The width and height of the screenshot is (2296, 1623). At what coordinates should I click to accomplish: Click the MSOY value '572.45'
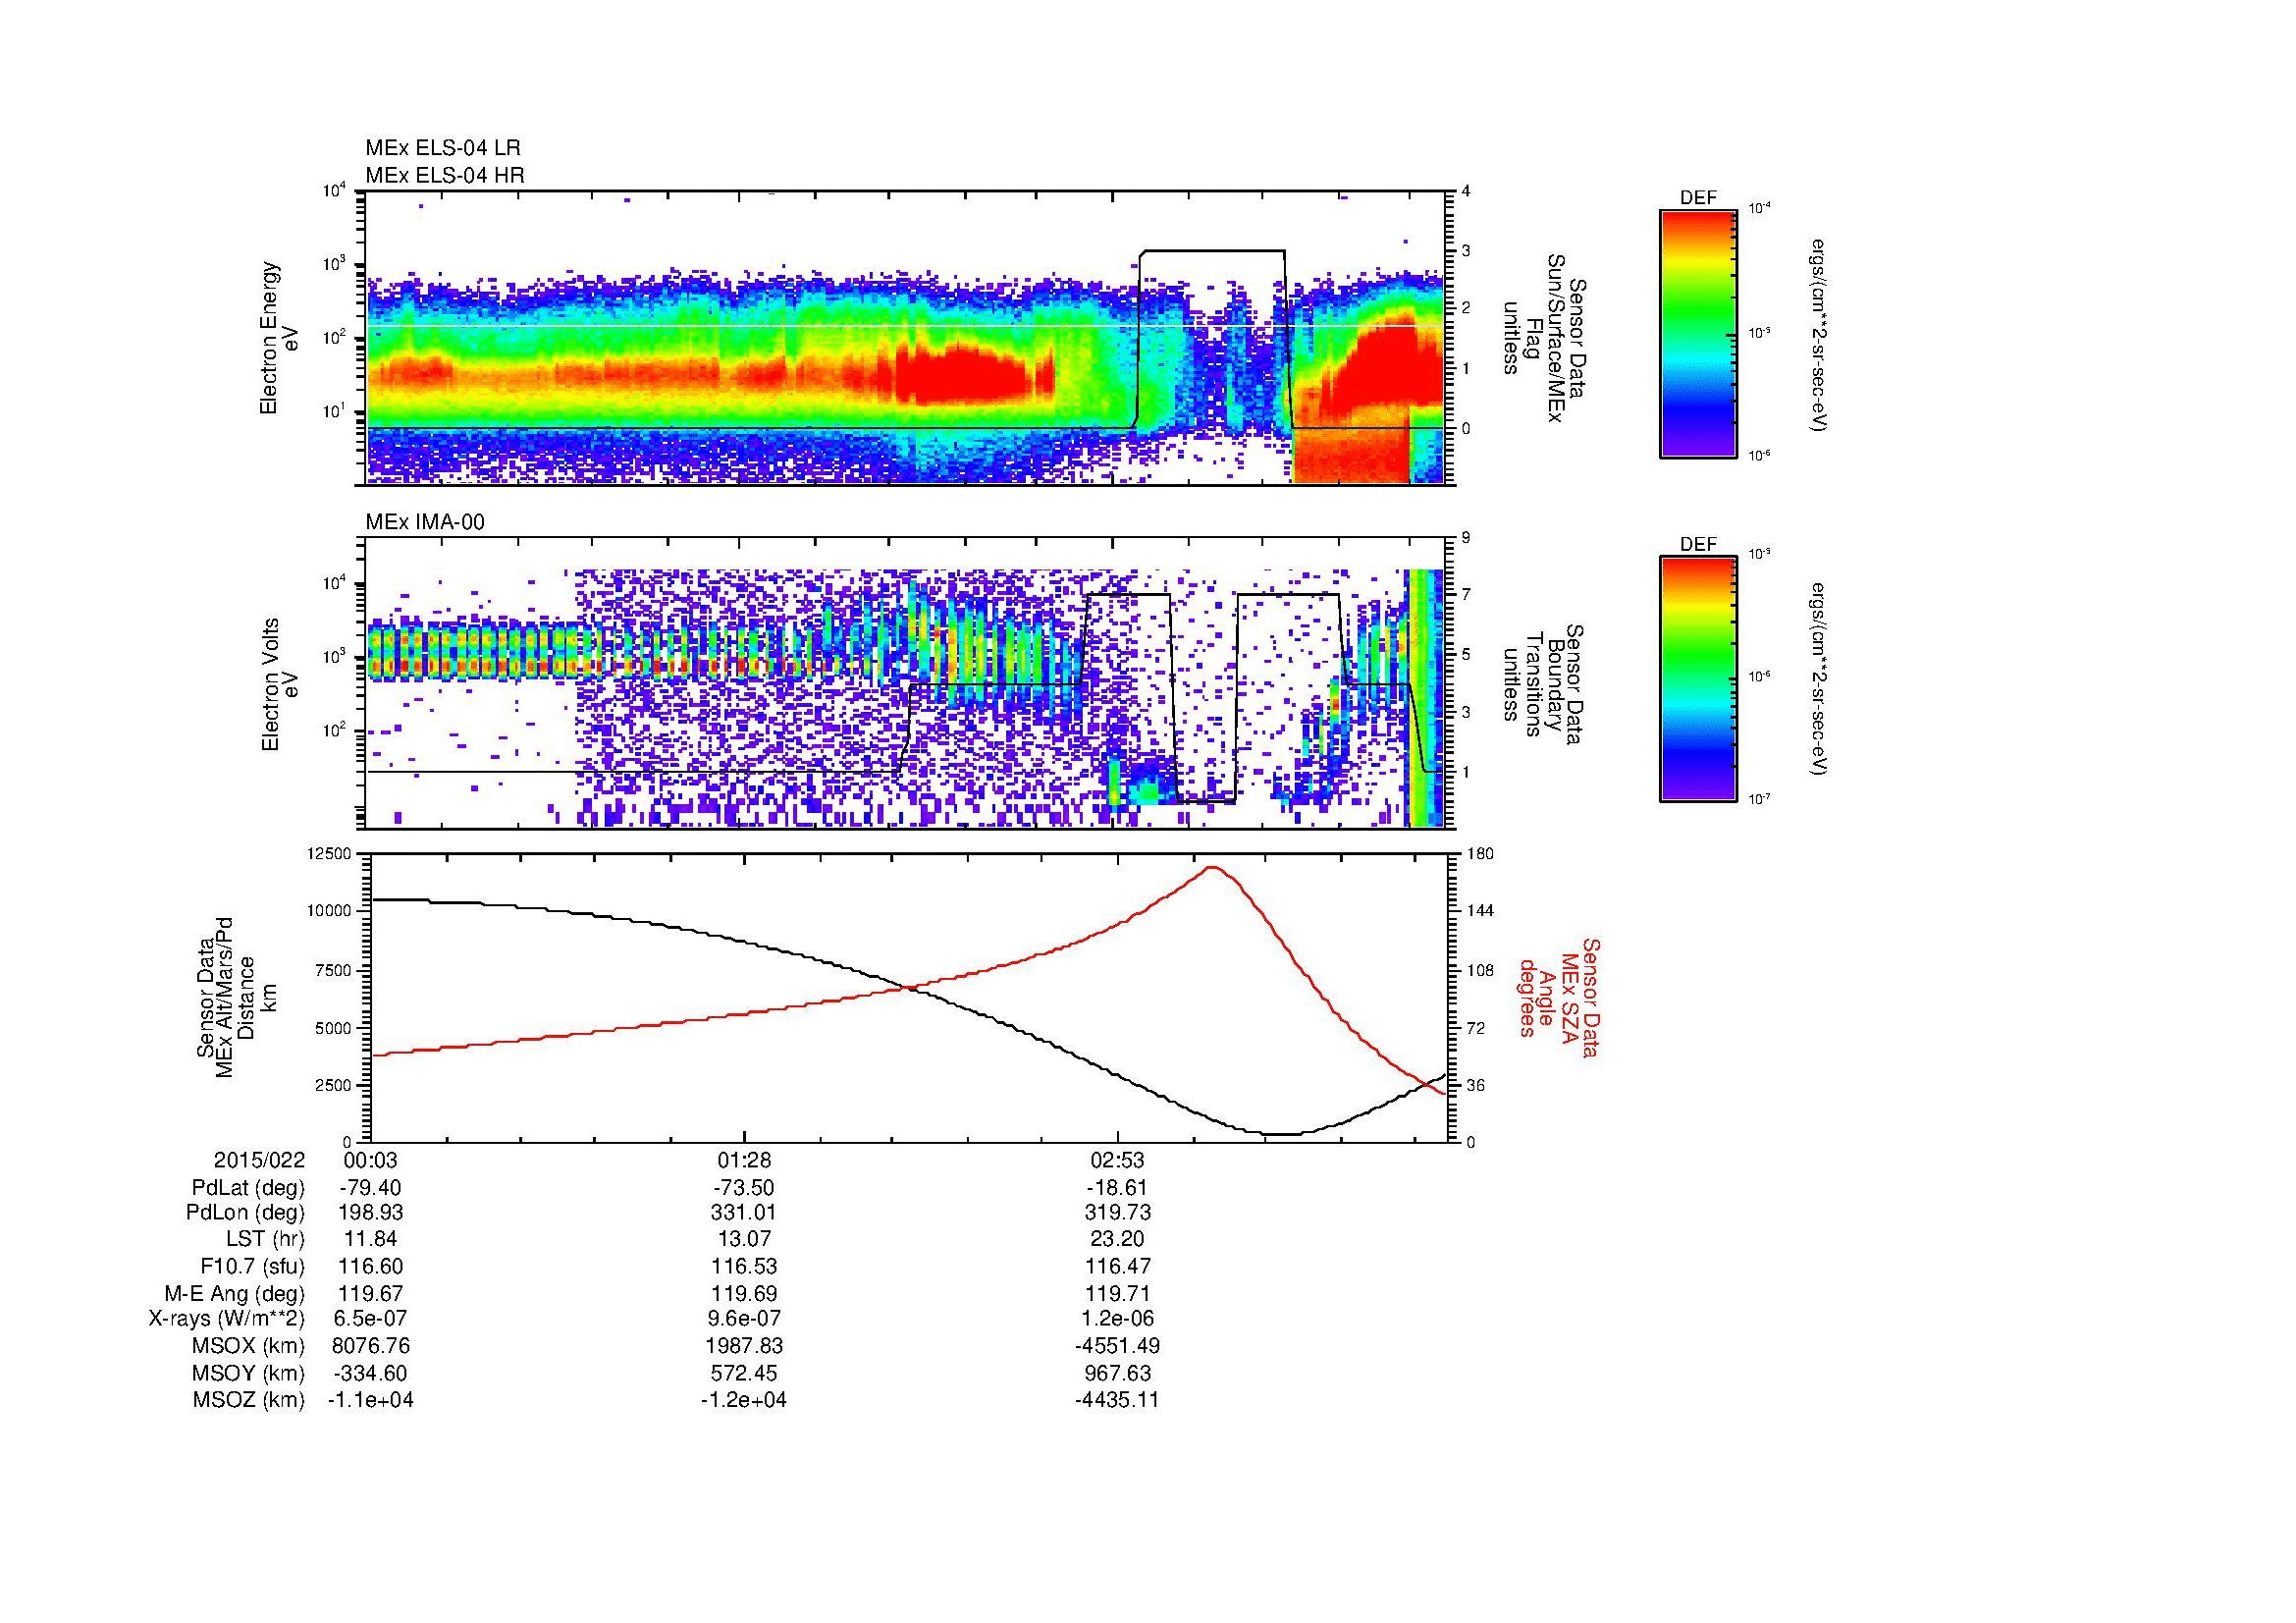(x=744, y=1374)
